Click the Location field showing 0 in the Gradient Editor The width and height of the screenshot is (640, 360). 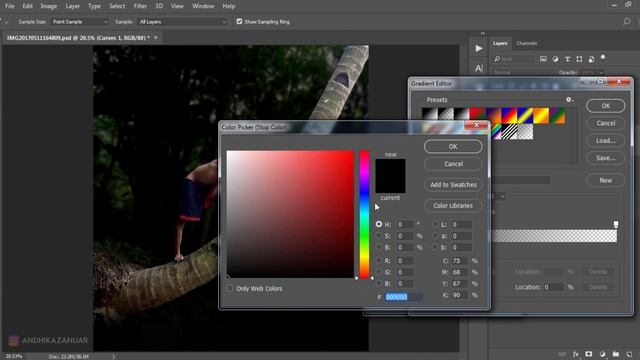pyautogui.click(x=553, y=287)
